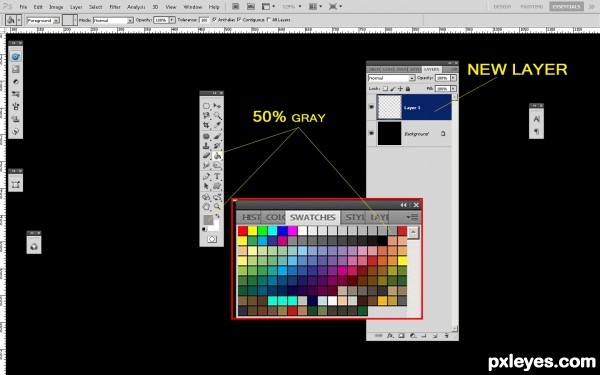
Task: Click the Quick Mask mode button
Action: pos(212,239)
